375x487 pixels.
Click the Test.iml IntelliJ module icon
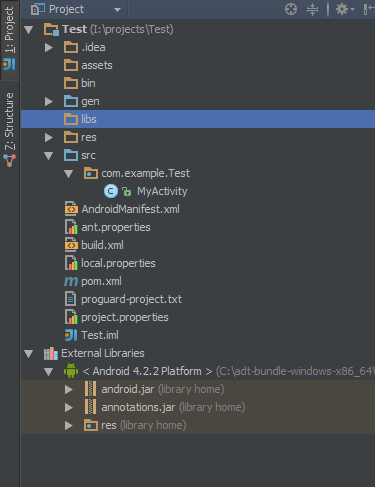coord(71,335)
